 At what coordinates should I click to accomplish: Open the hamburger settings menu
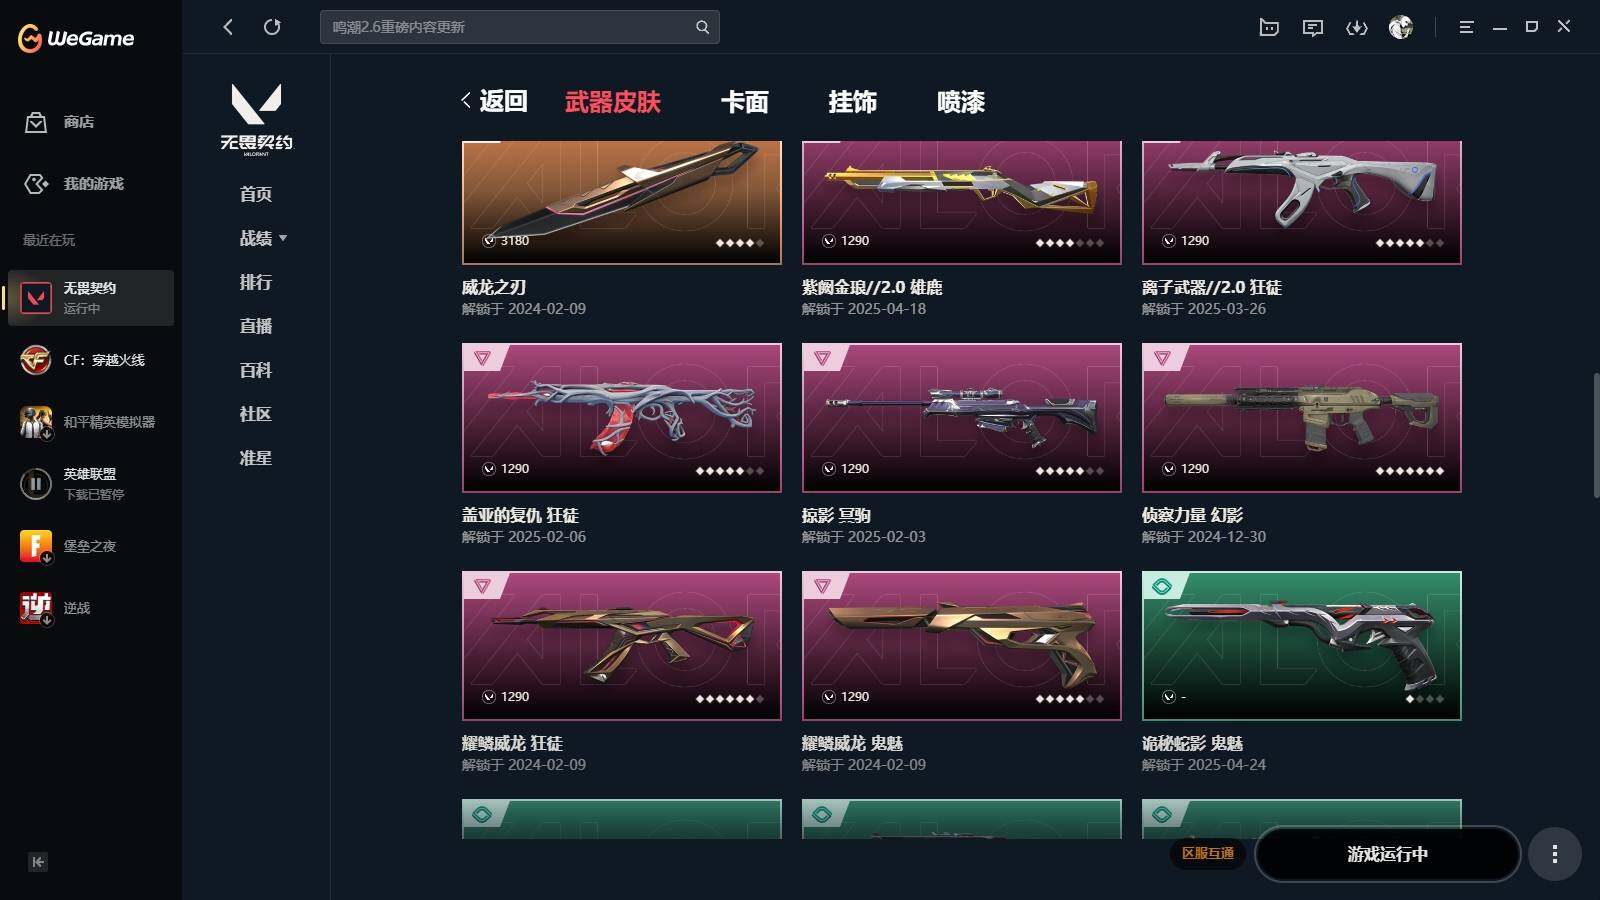click(1466, 27)
